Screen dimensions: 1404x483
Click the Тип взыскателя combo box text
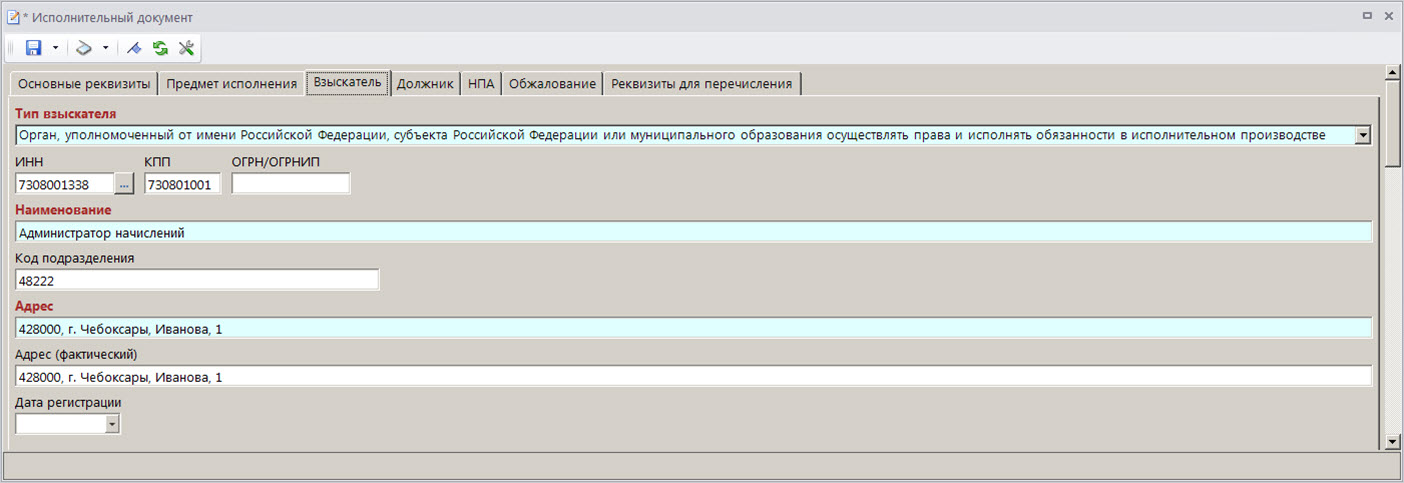(x=685, y=136)
